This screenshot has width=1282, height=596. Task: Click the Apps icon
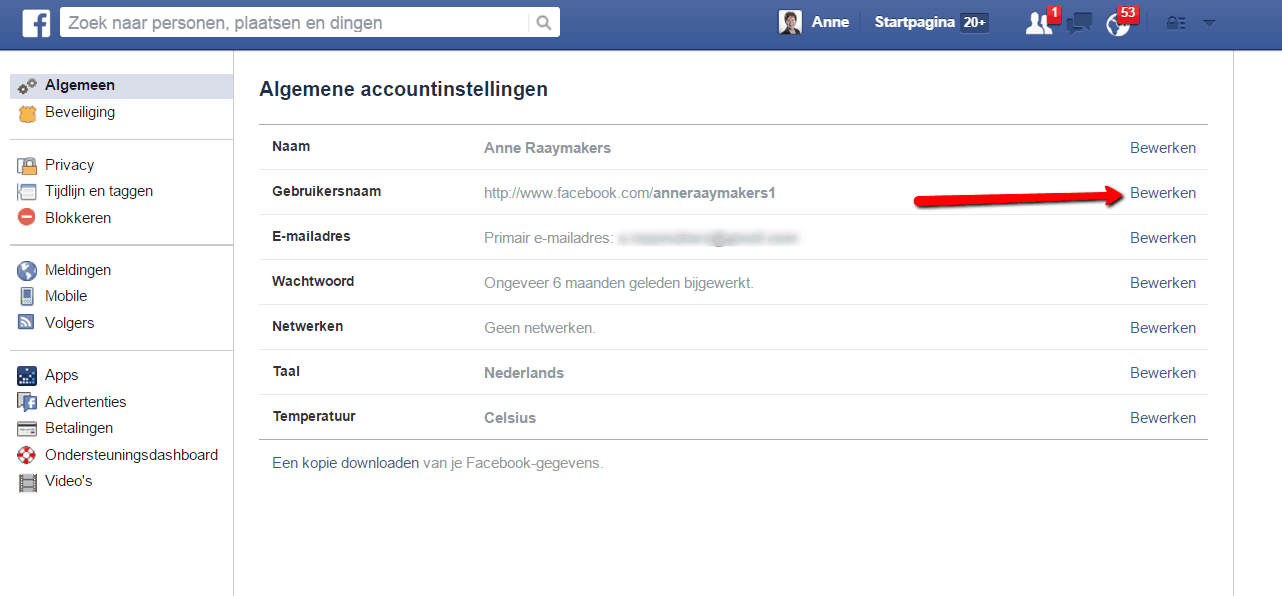pyautogui.click(x=27, y=376)
